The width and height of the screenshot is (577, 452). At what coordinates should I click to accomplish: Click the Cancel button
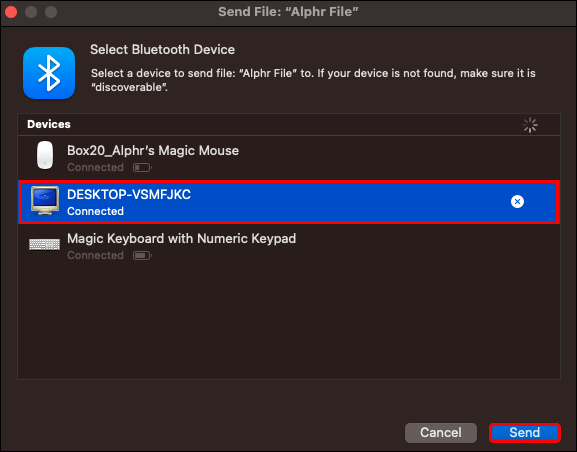click(441, 432)
